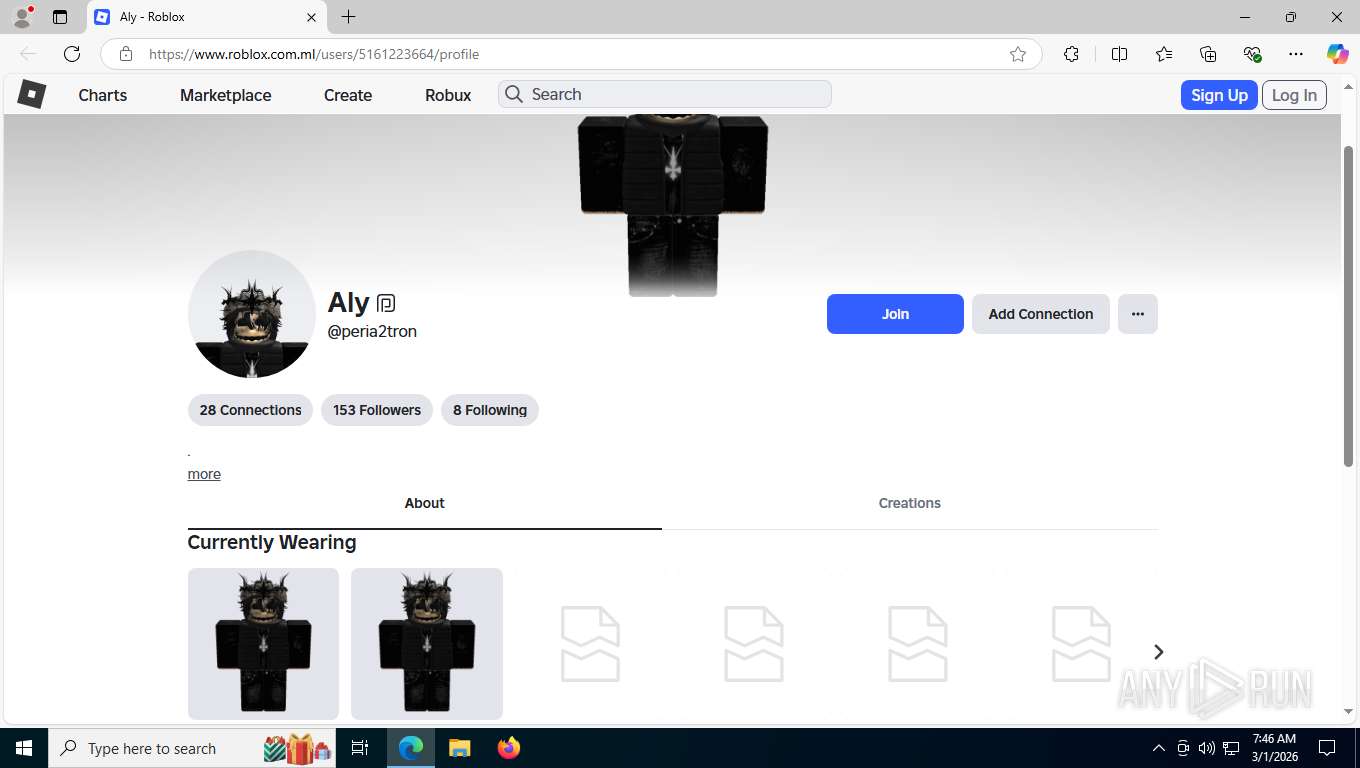View site information lock icon
The width and height of the screenshot is (1360, 768).
pyautogui.click(x=125, y=54)
